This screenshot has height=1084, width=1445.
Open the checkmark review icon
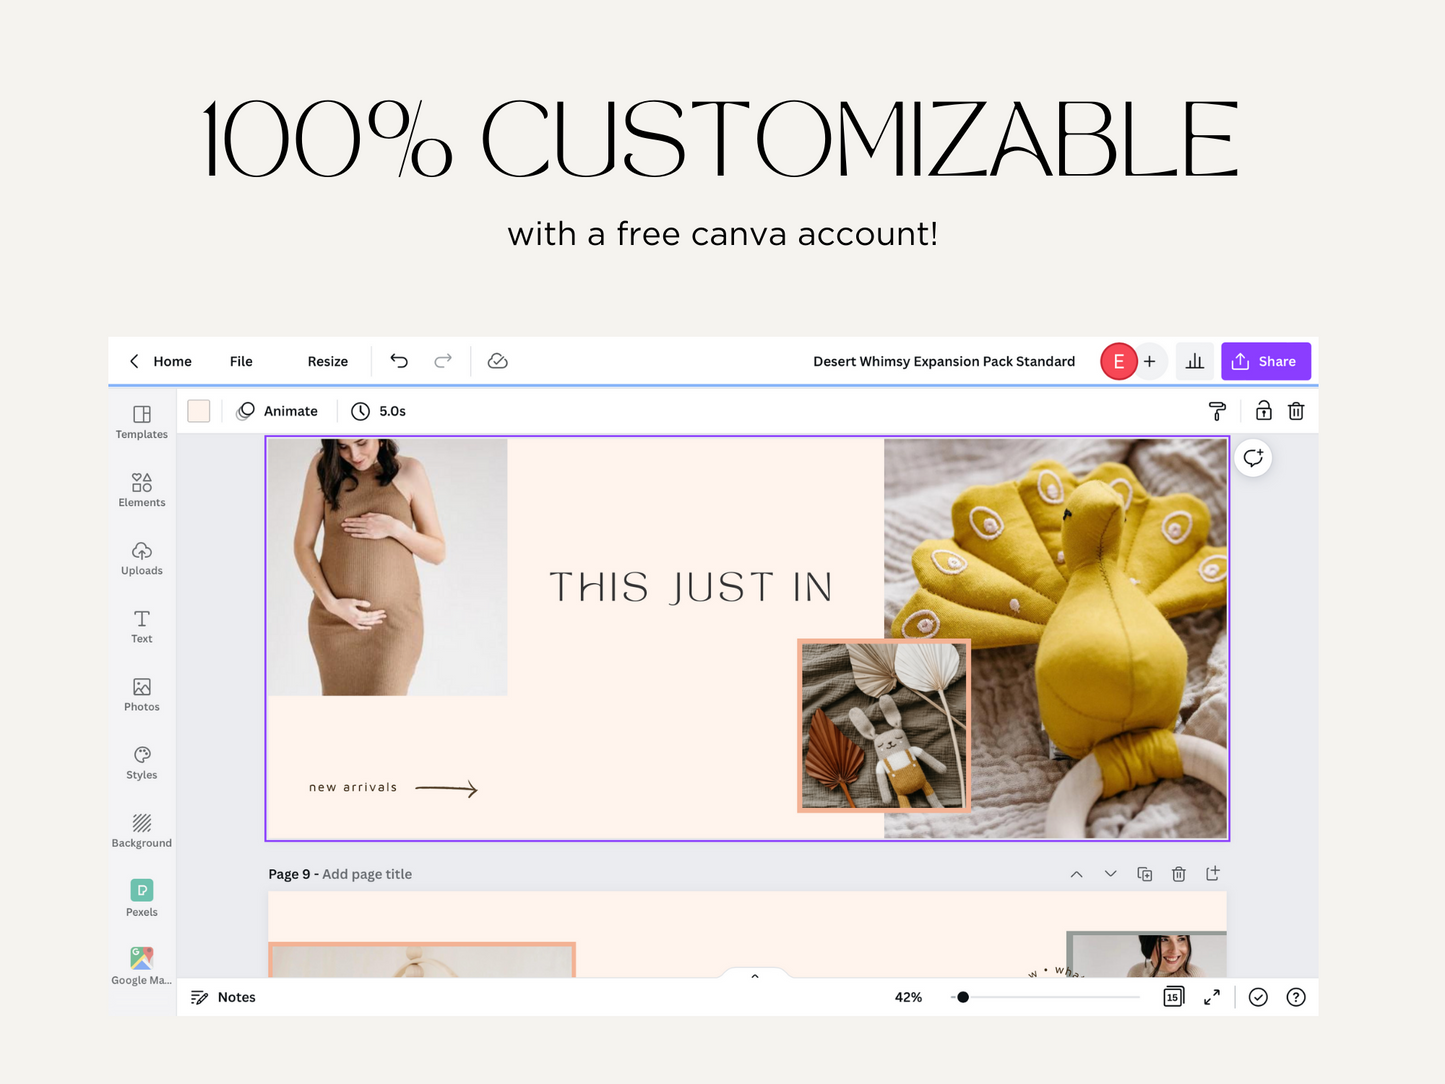pyautogui.click(x=1258, y=997)
